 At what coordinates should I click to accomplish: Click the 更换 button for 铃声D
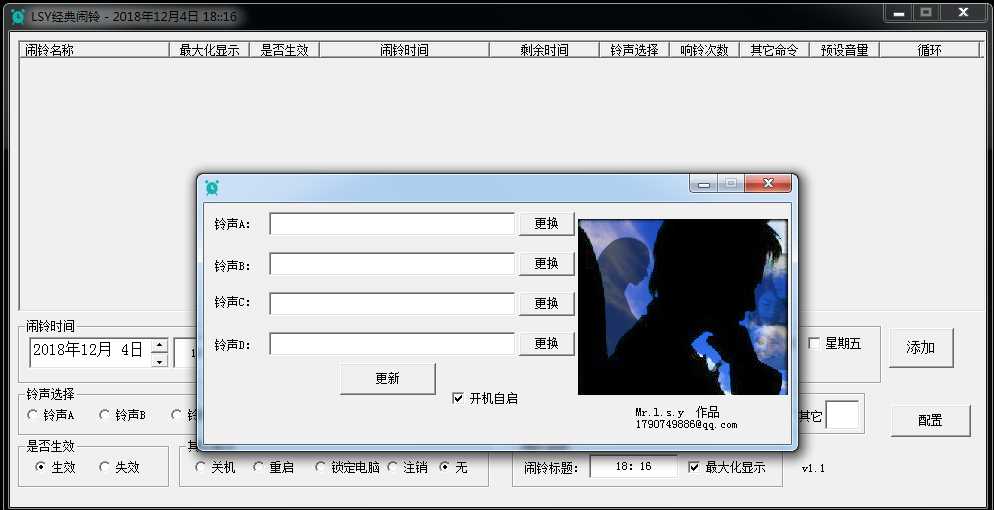(x=546, y=343)
